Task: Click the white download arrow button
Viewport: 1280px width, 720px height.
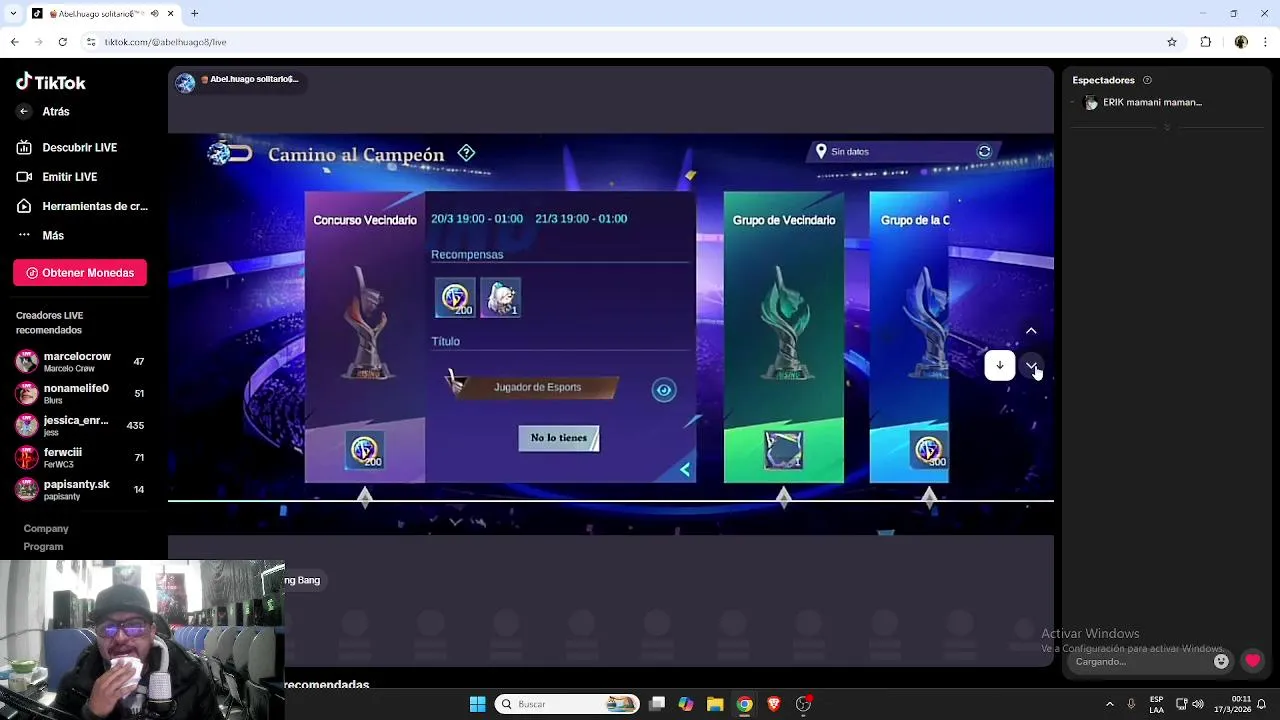Action: [x=1000, y=366]
